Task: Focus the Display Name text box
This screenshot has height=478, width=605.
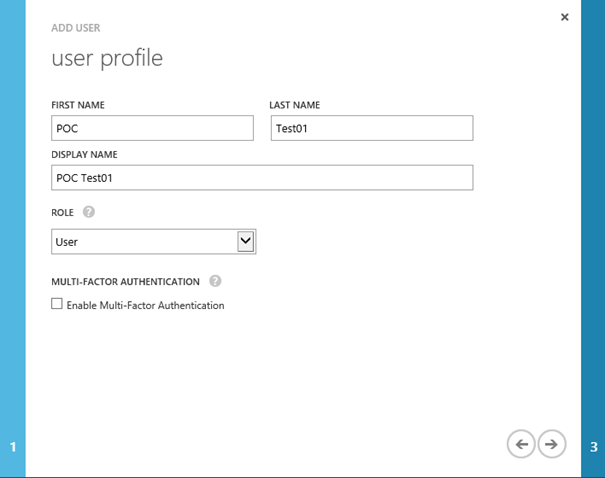Action: tap(261, 178)
